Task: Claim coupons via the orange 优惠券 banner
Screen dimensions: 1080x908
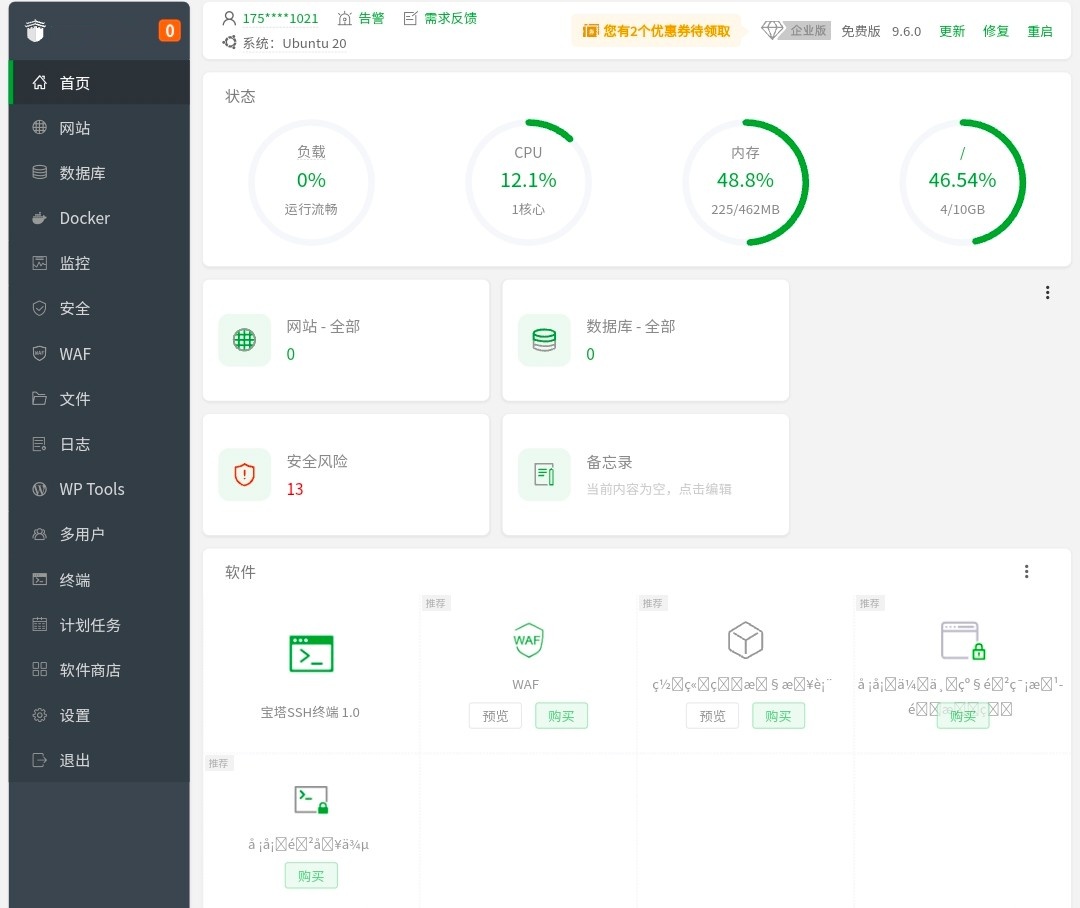Action: click(657, 31)
